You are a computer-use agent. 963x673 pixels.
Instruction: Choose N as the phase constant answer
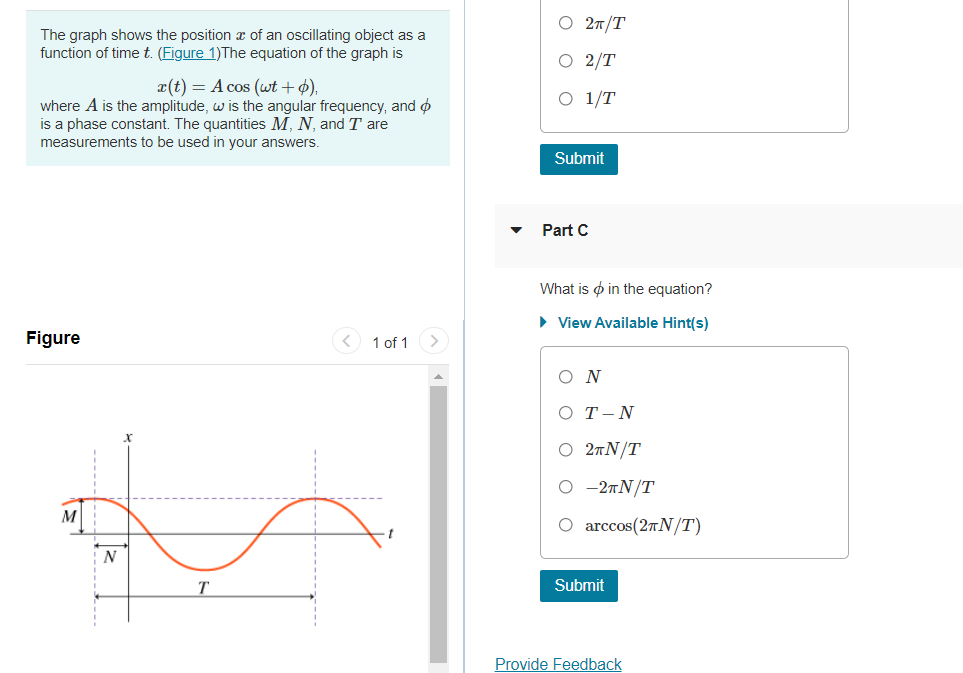click(x=565, y=376)
